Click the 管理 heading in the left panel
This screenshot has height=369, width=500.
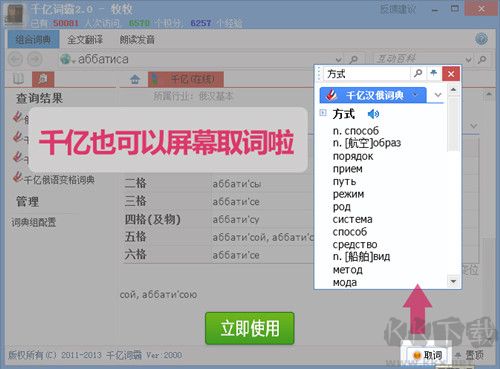(28, 202)
